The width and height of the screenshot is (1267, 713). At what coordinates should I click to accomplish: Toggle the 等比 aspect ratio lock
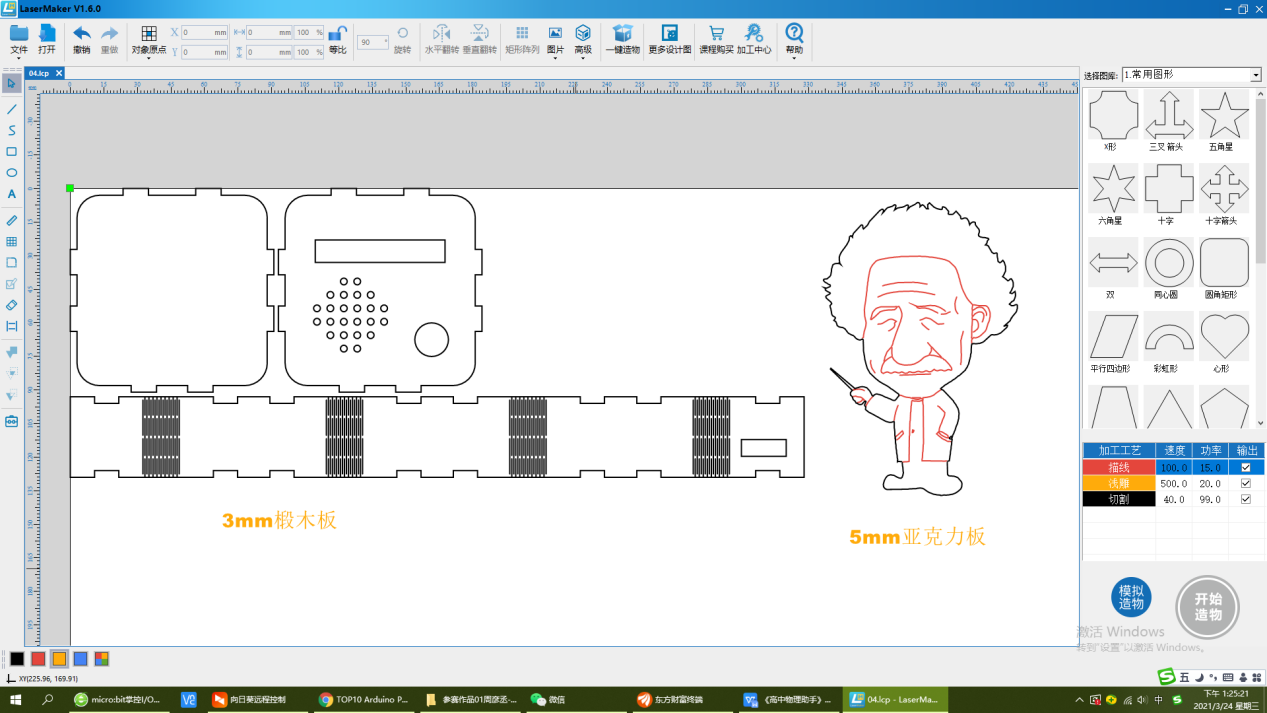pyautogui.click(x=338, y=34)
